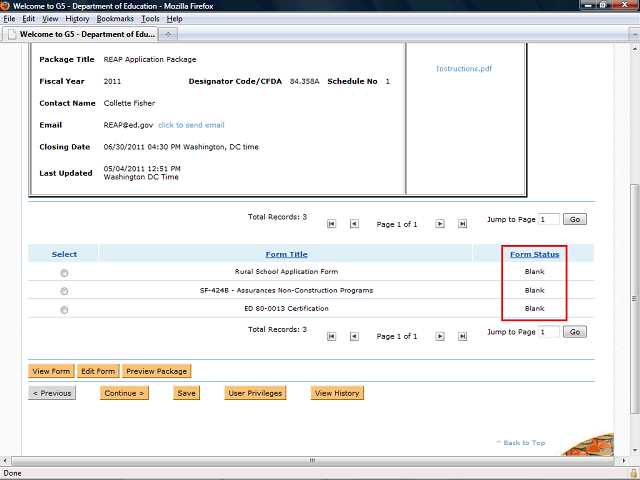
Task: Click the Edit Form button
Action: [98, 371]
